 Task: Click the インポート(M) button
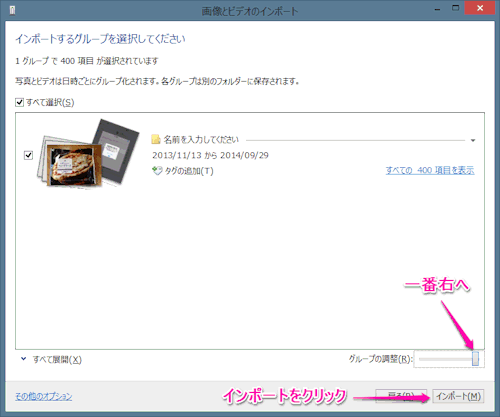pos(458,396)
